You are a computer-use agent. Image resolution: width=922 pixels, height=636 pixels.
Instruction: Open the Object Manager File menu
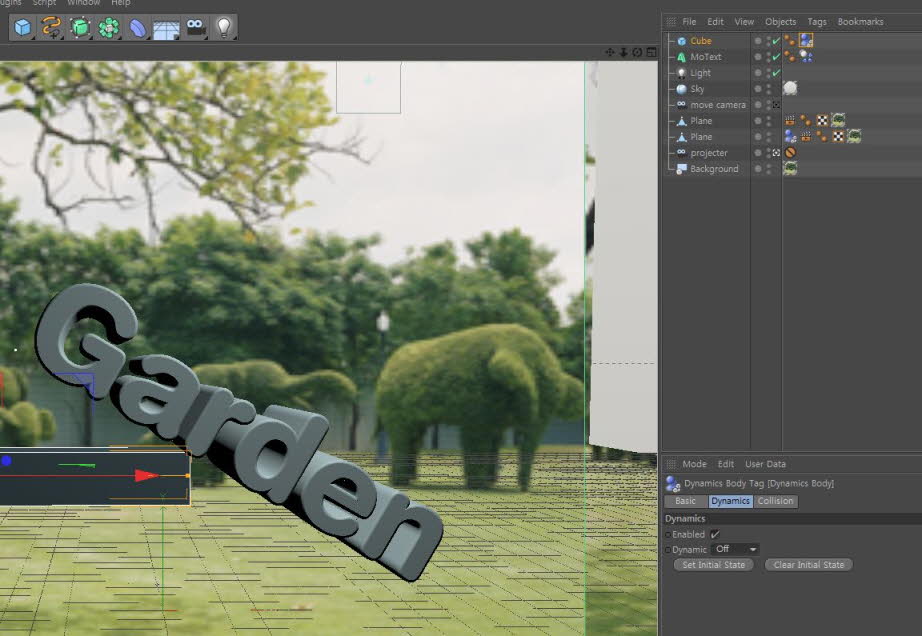(689, 22)
